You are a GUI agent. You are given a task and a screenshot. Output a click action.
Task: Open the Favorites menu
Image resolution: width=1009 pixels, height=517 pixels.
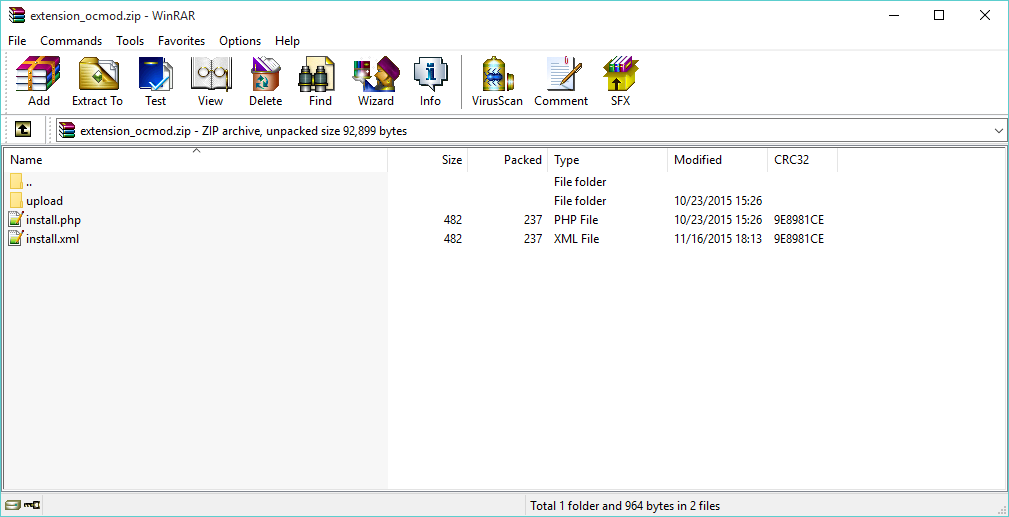(181, 41)
